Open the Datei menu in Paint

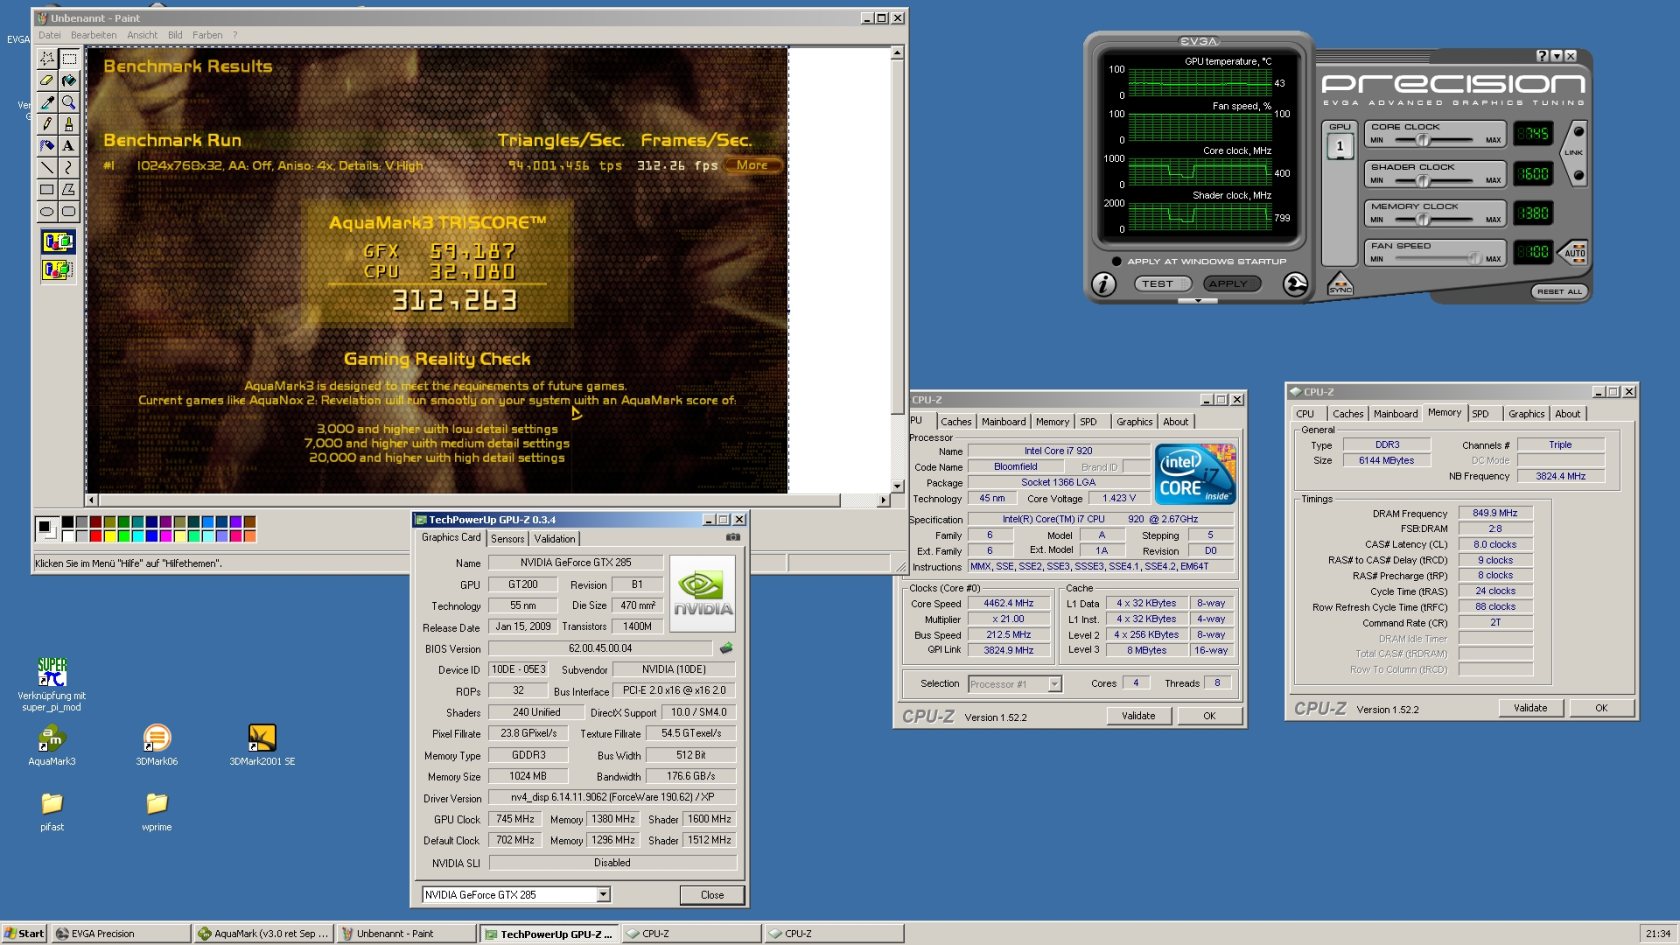tap(49, 35)
